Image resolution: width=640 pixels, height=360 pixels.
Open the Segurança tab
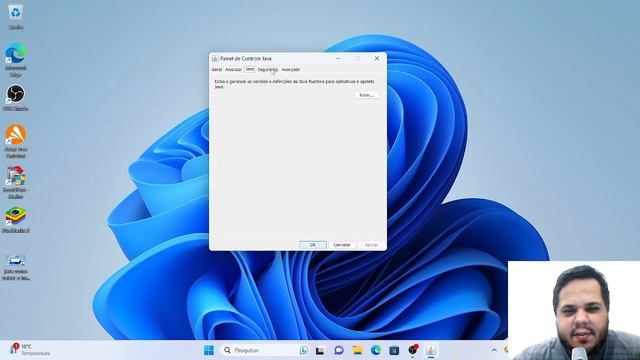268,70
